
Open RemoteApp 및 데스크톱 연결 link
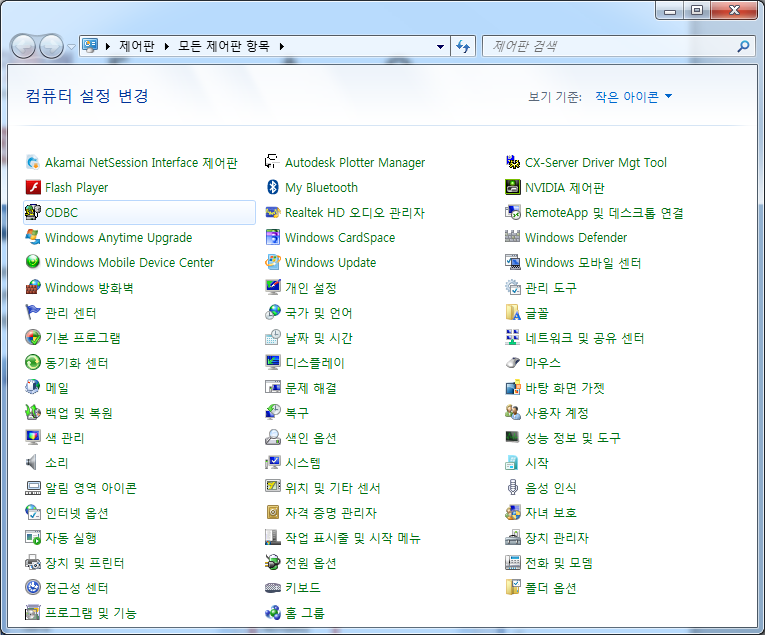tap(604, 213)
